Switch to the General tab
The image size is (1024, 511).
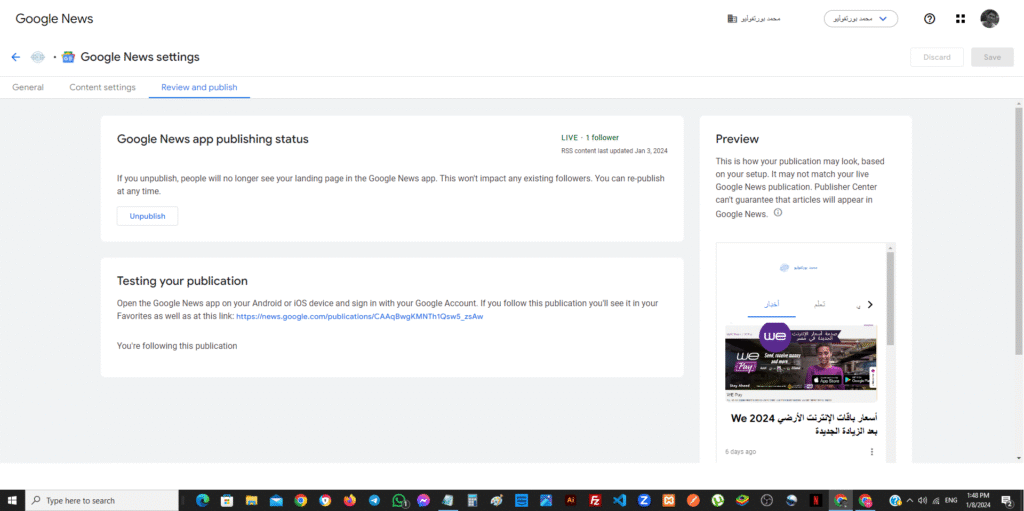pos(28,88)
